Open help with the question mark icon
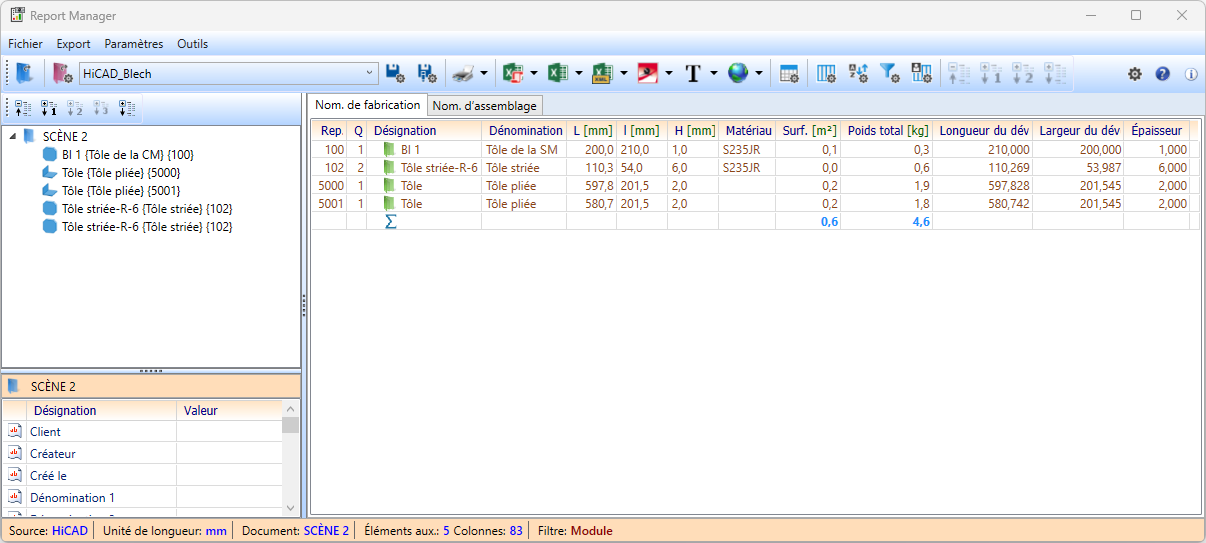This screenshot has width=1206, height=543. pos(1162,73)
